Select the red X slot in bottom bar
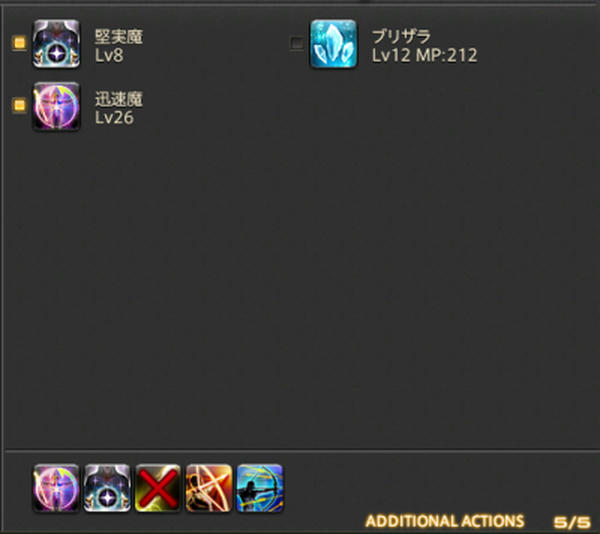 (x=158, y=488)
